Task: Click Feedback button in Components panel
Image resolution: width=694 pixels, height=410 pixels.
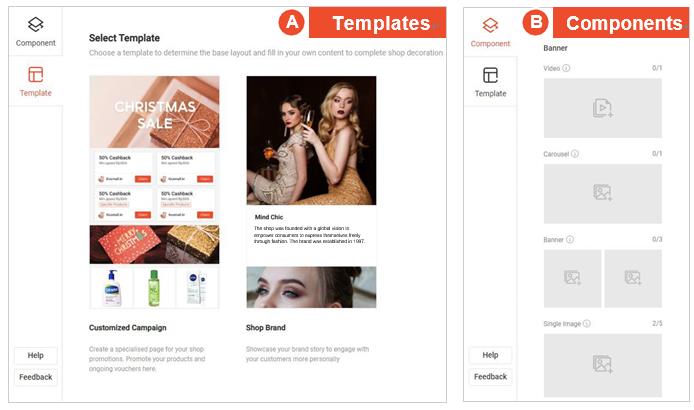Action: pyautogui.click(x=490, y=376)
